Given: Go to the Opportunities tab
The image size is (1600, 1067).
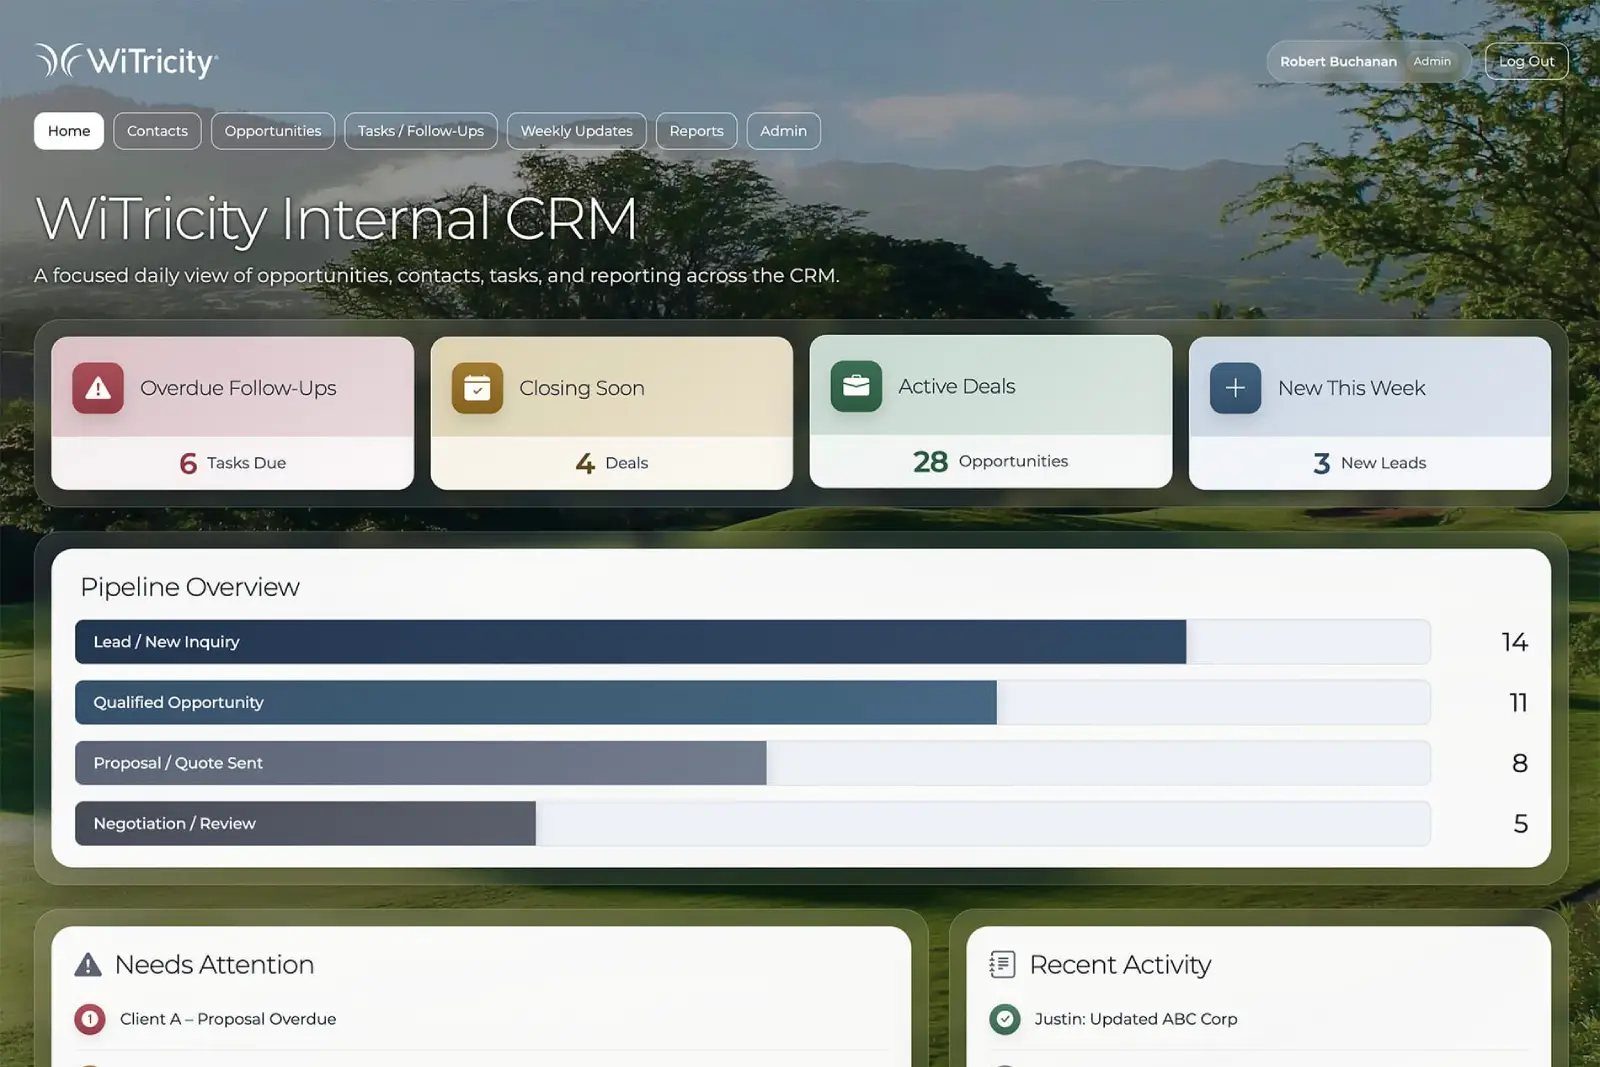Looking at the screenshot, I should (273, 131).
